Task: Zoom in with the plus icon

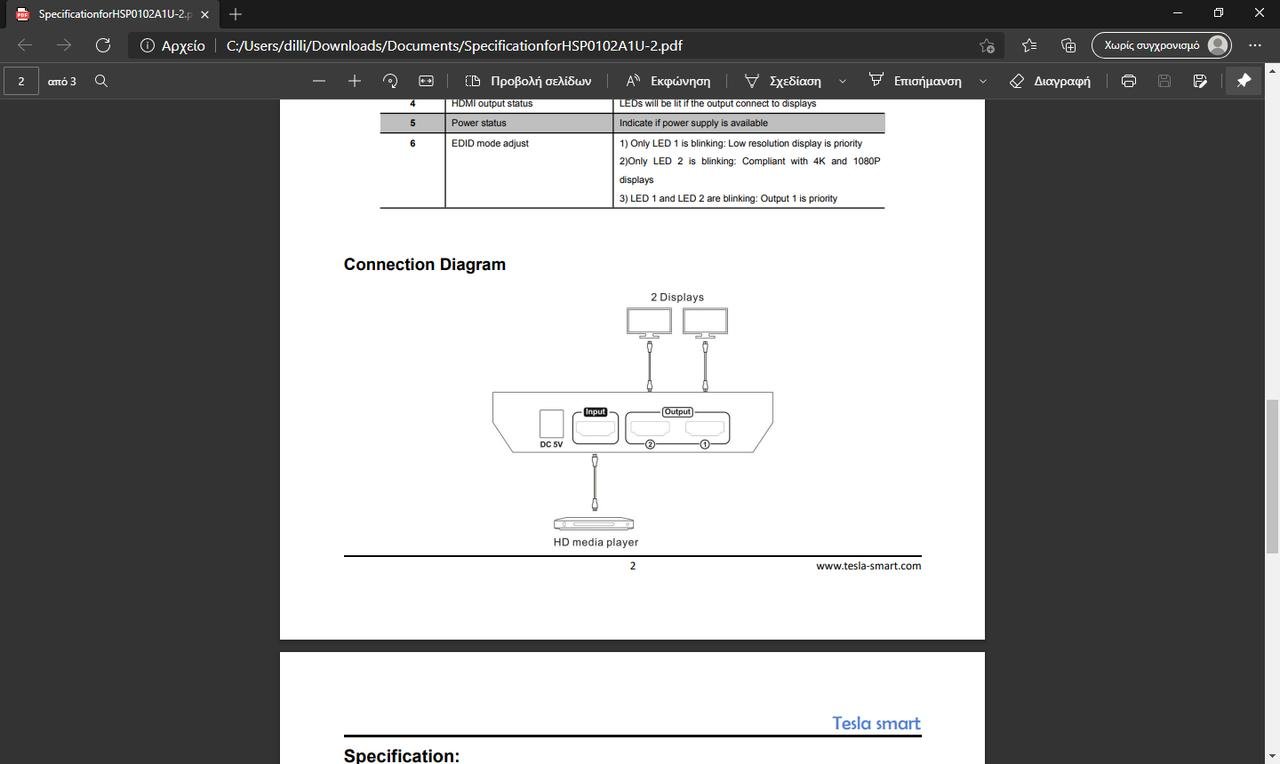Action: coord(354,81)
